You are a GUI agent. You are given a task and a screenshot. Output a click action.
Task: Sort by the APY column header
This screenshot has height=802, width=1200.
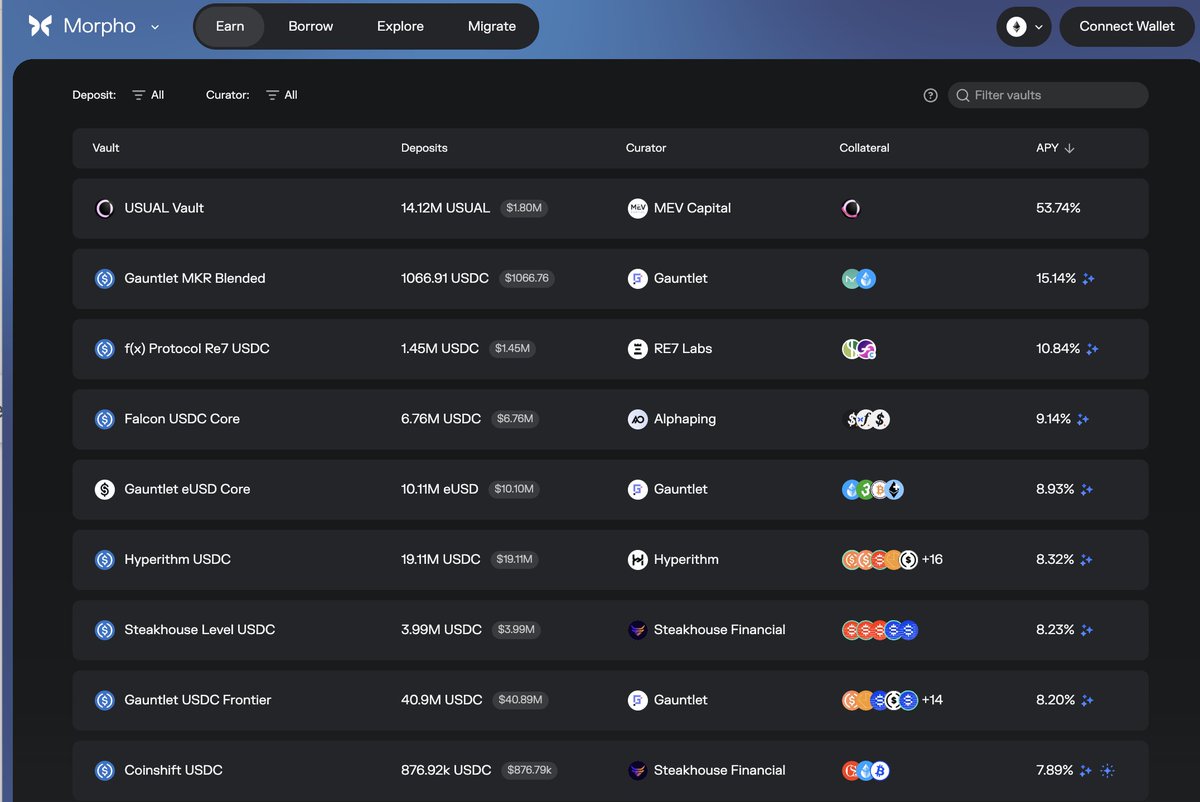(x=1055, y=148)
